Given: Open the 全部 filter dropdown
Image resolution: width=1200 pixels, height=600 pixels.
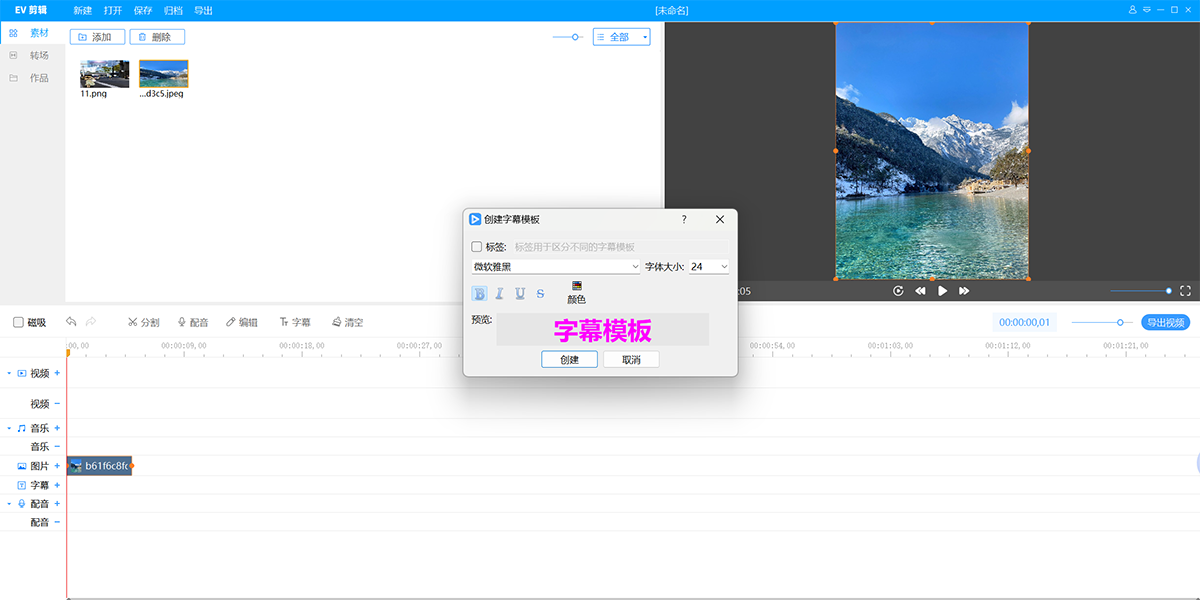Looking at the screenshot, I should coord(621,37).
